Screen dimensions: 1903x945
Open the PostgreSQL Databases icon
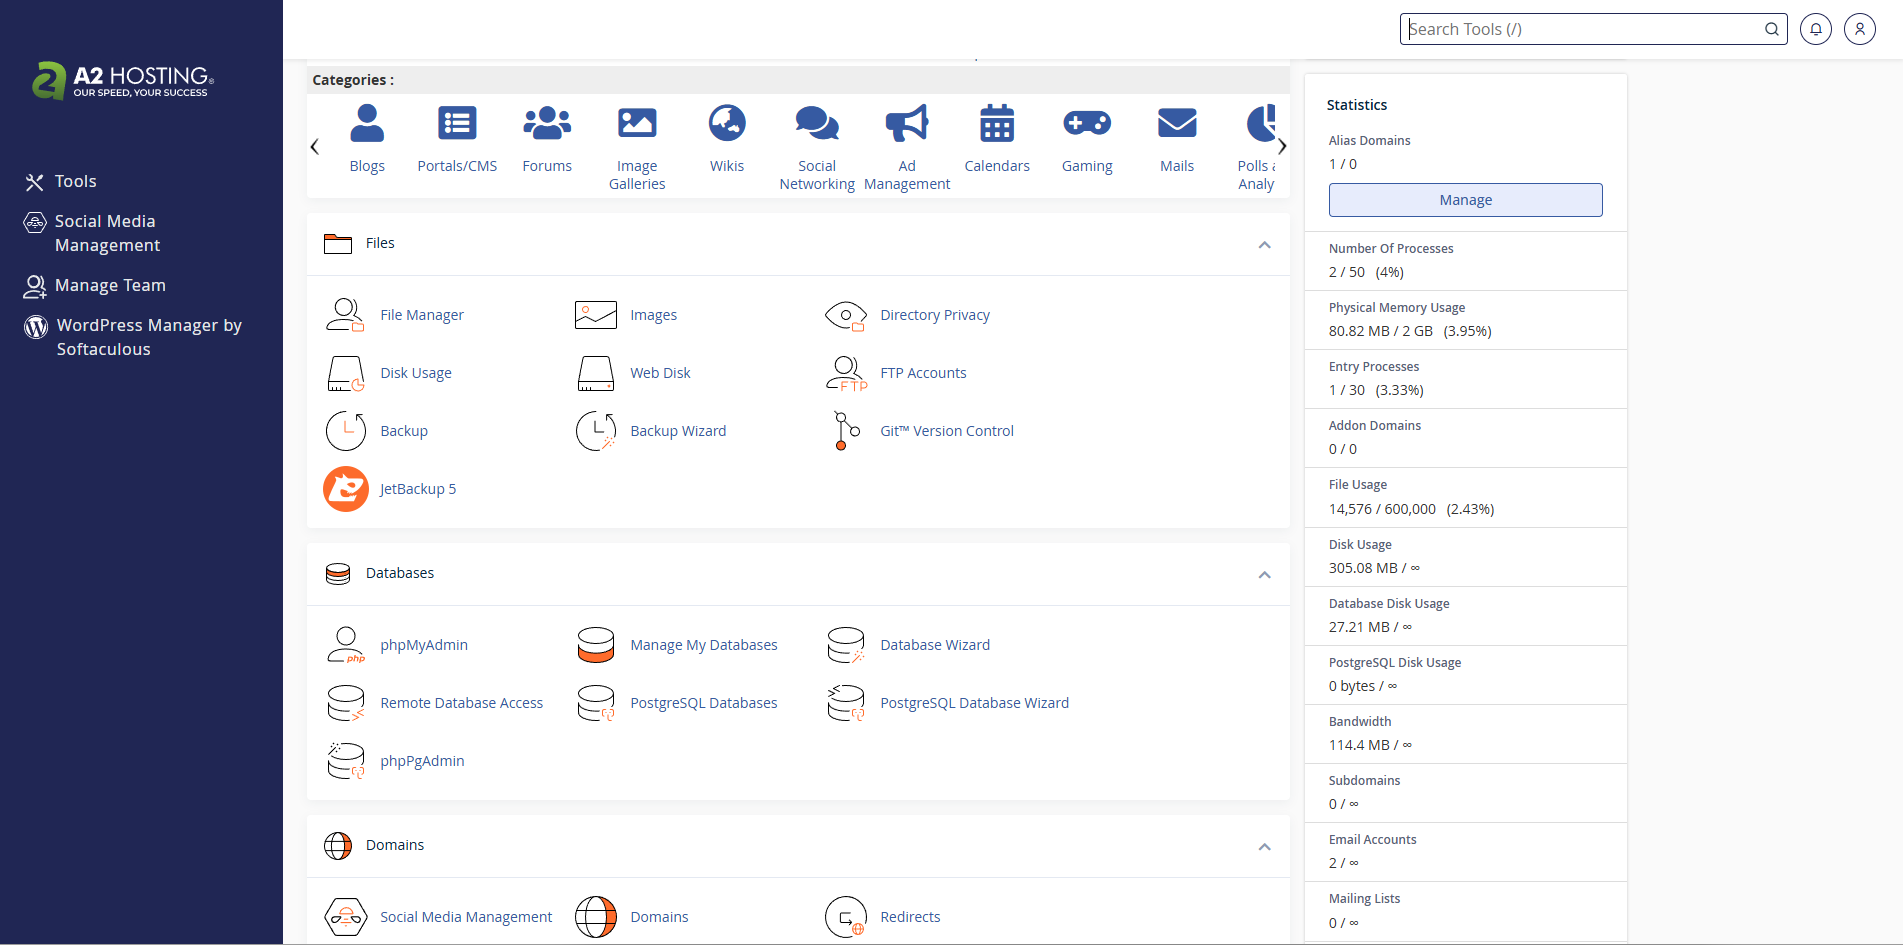click(596, 703)
